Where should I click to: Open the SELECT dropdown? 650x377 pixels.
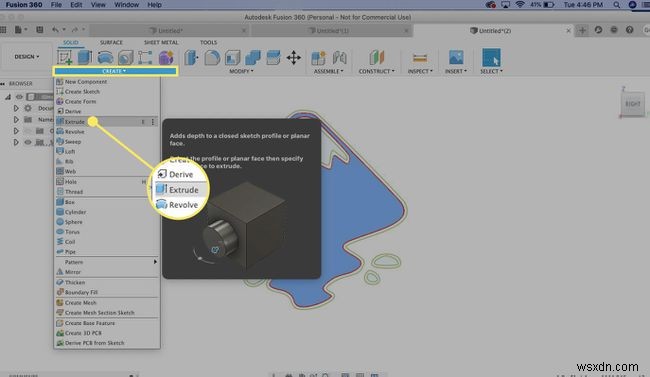(x=491, y=71)
